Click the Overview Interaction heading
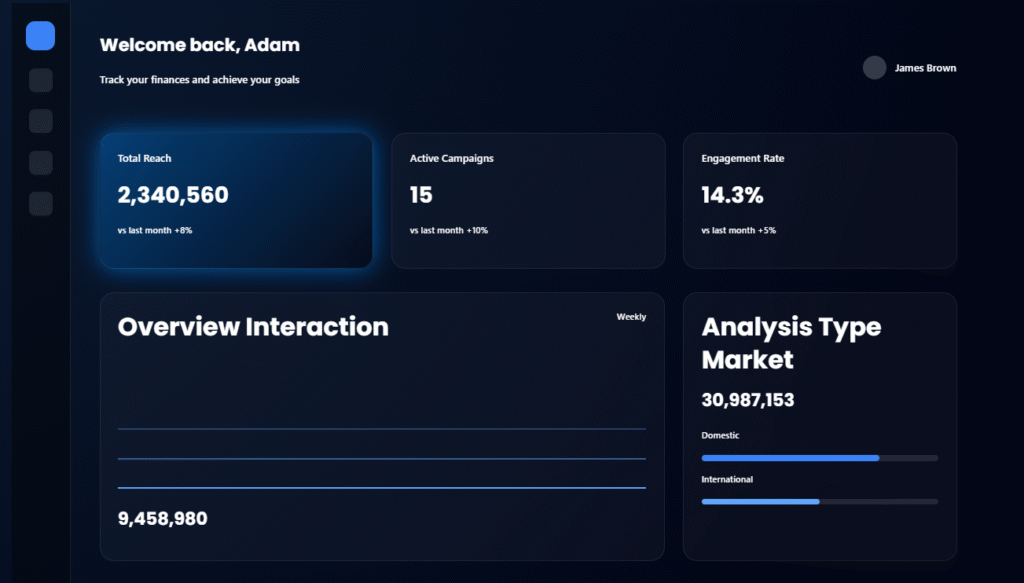The width and height of the screenshot is (1024, 583). click(253, 327)
